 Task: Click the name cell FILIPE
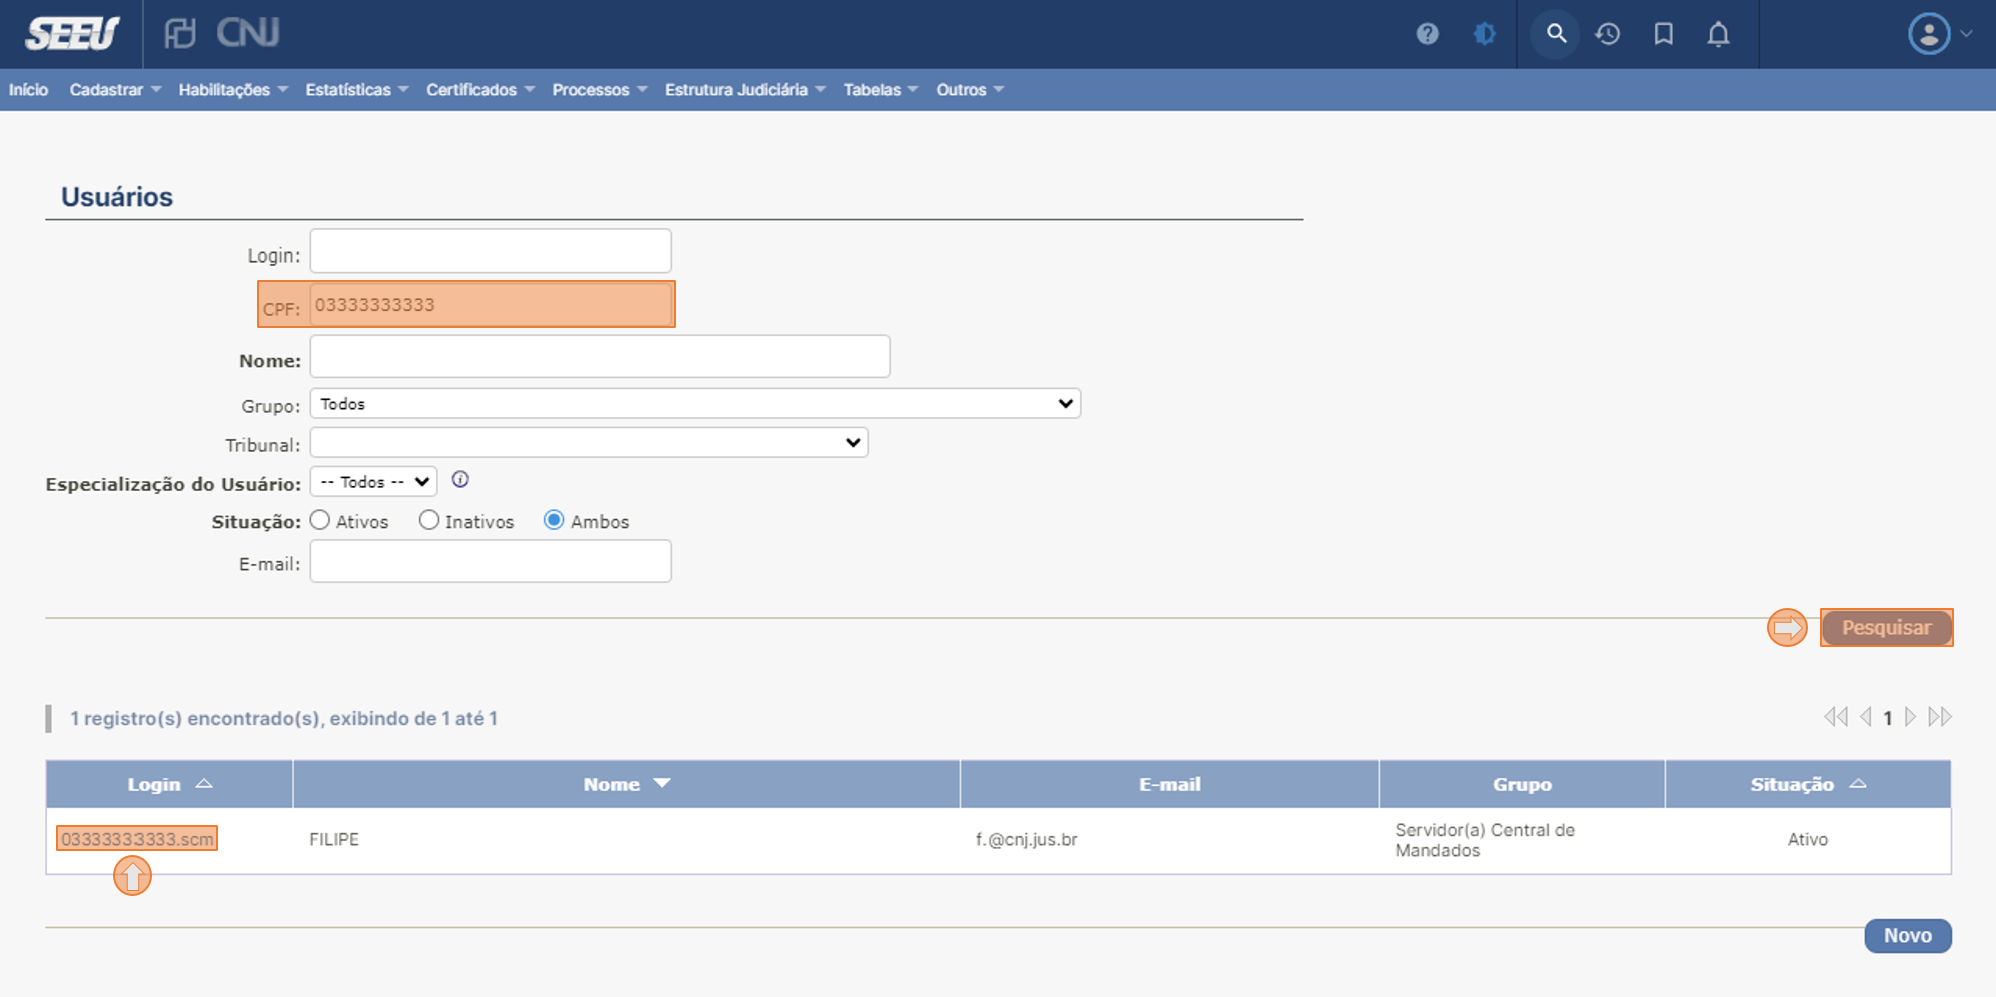[334, 839]
